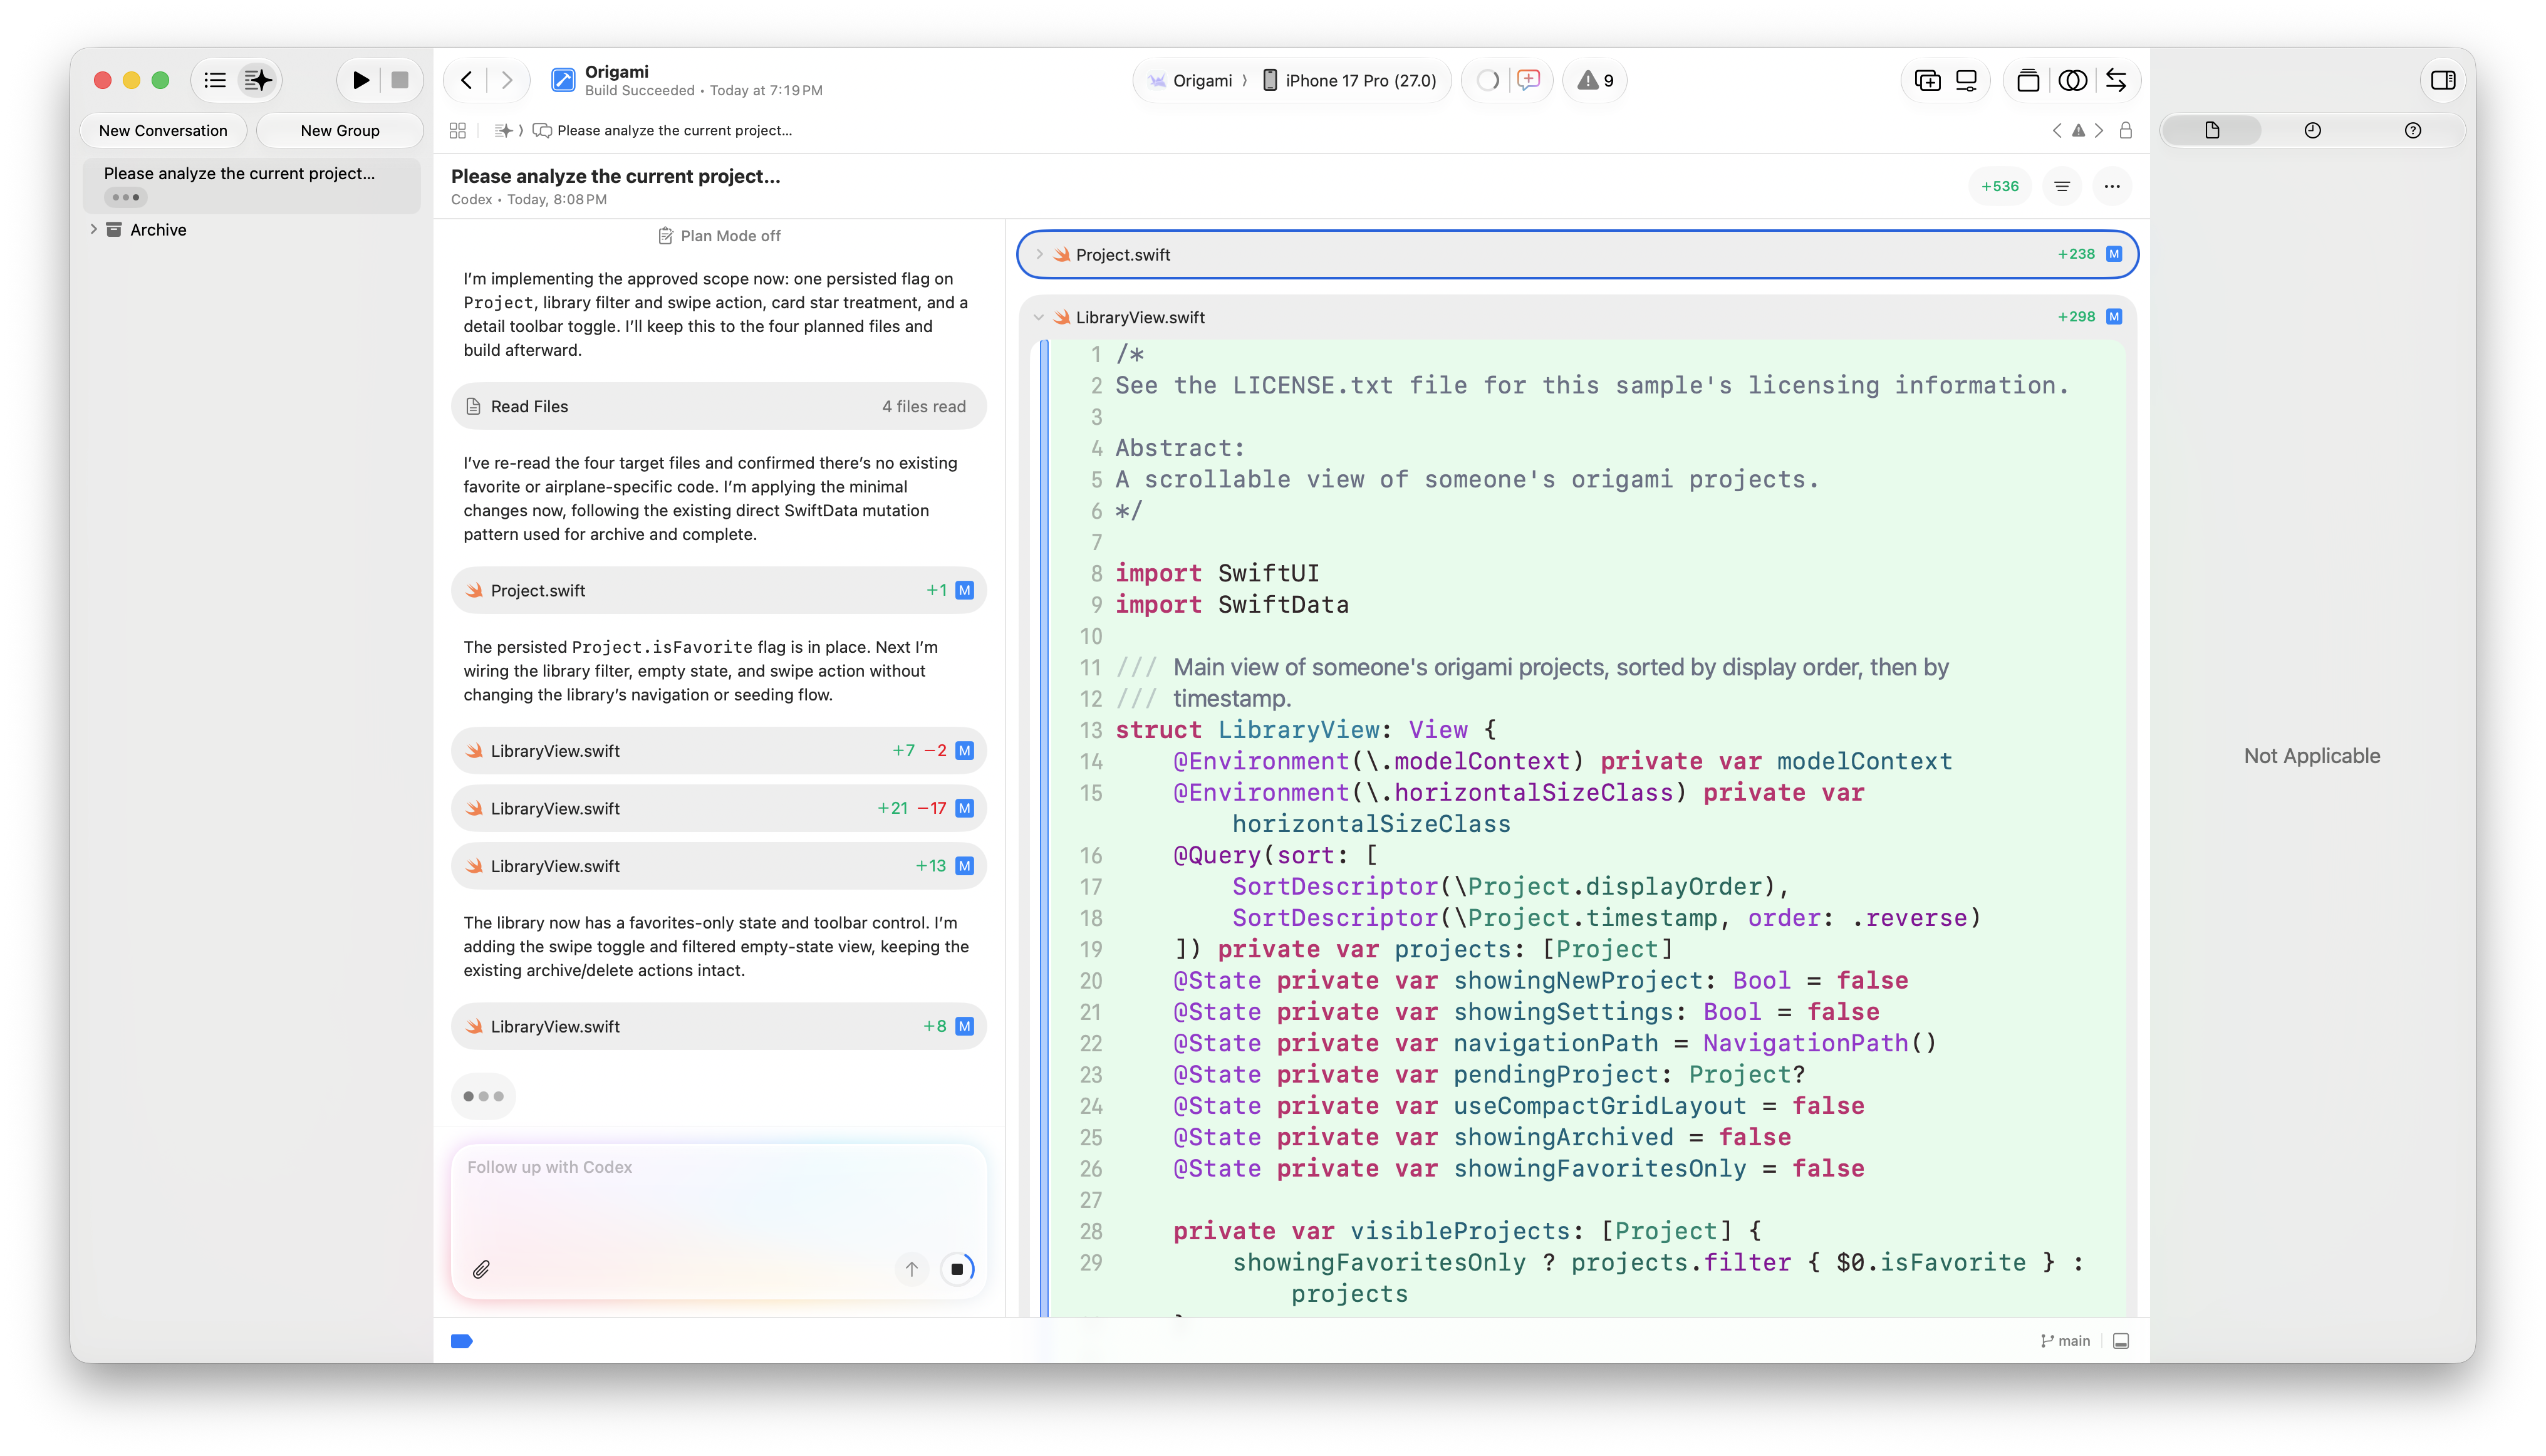This screenshot has width=2546, height=1456.
Task: Click the display monitor icon in toolbar
Action: coord(1966,80)
